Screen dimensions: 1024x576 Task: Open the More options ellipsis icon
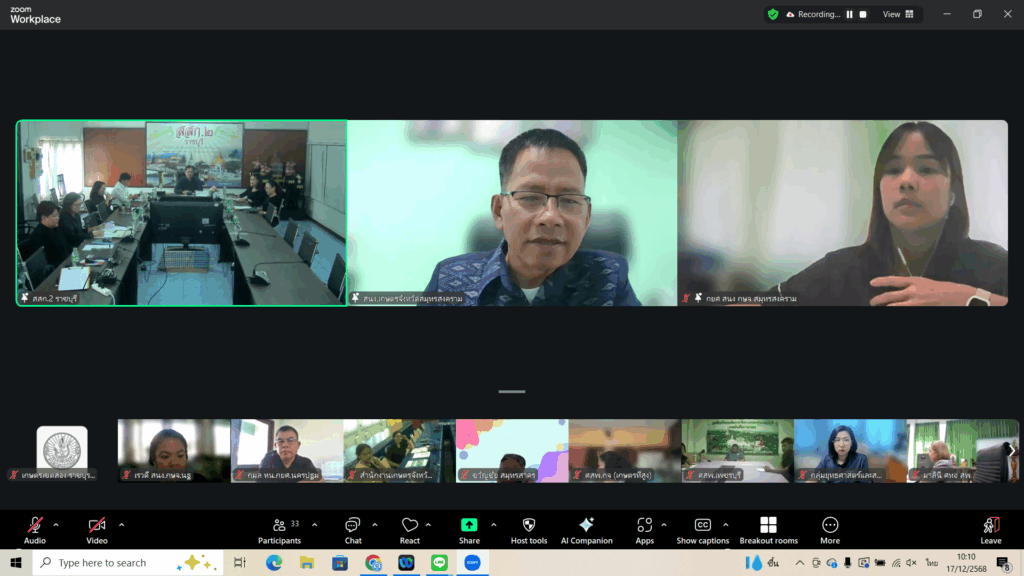point(830,526)
